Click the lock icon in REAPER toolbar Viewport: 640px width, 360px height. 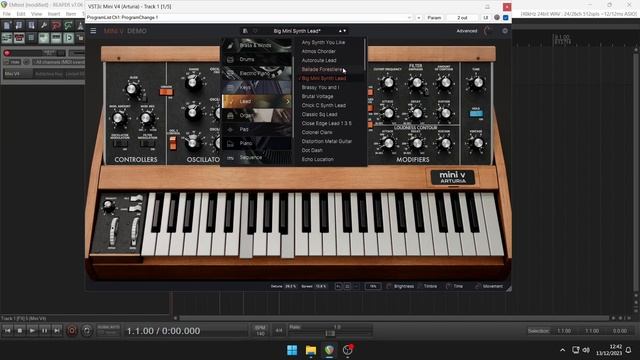click(80, 38)
